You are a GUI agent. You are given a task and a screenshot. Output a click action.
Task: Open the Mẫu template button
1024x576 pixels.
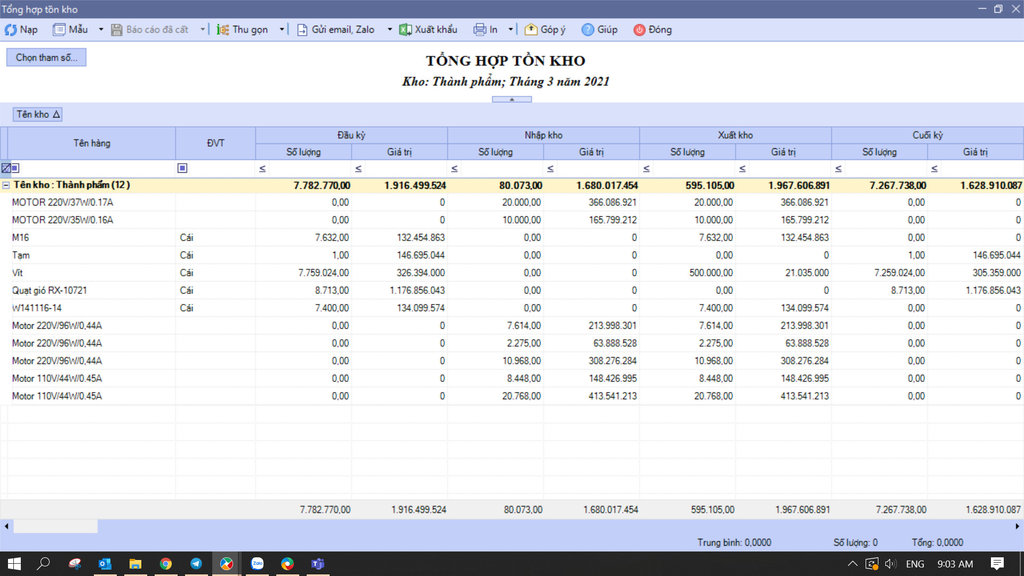point(71,30)
